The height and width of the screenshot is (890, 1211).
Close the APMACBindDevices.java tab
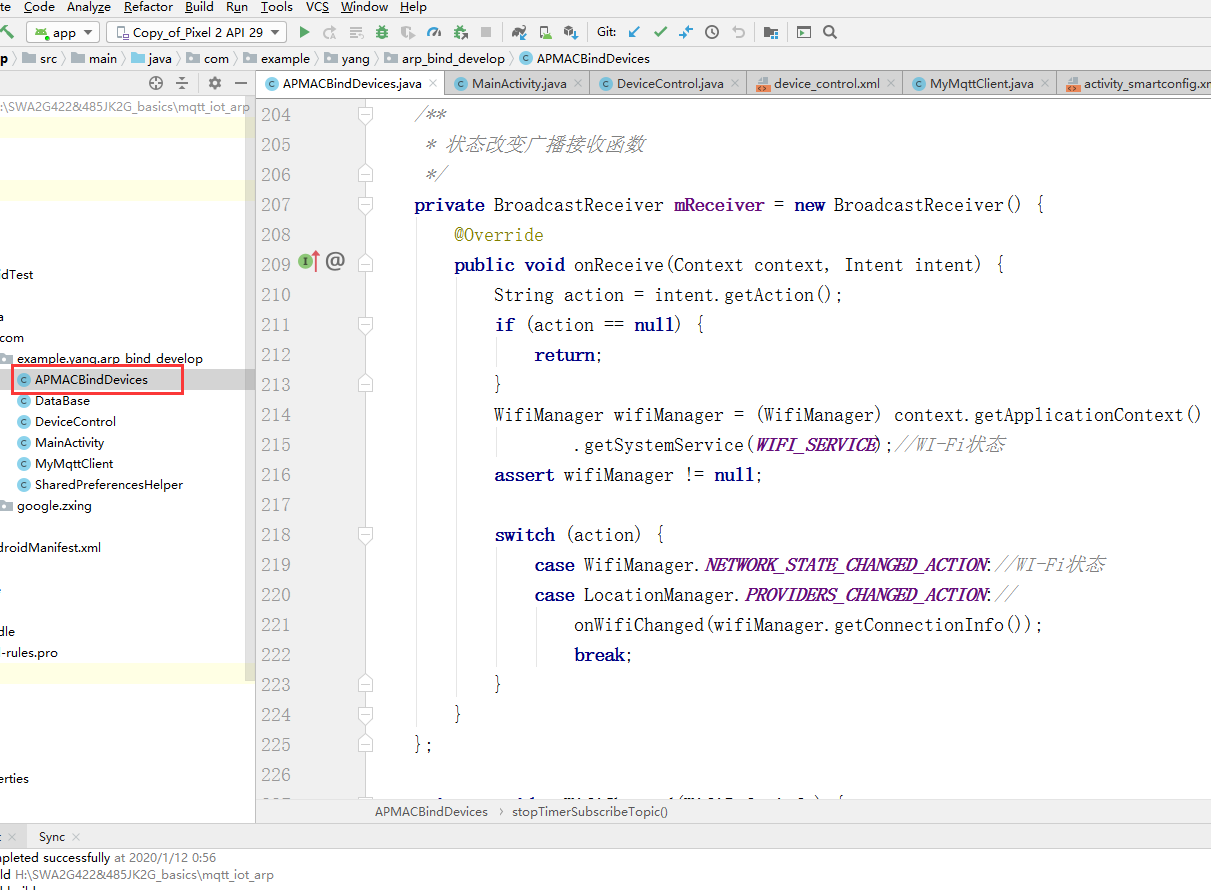[x=433, y=84]
